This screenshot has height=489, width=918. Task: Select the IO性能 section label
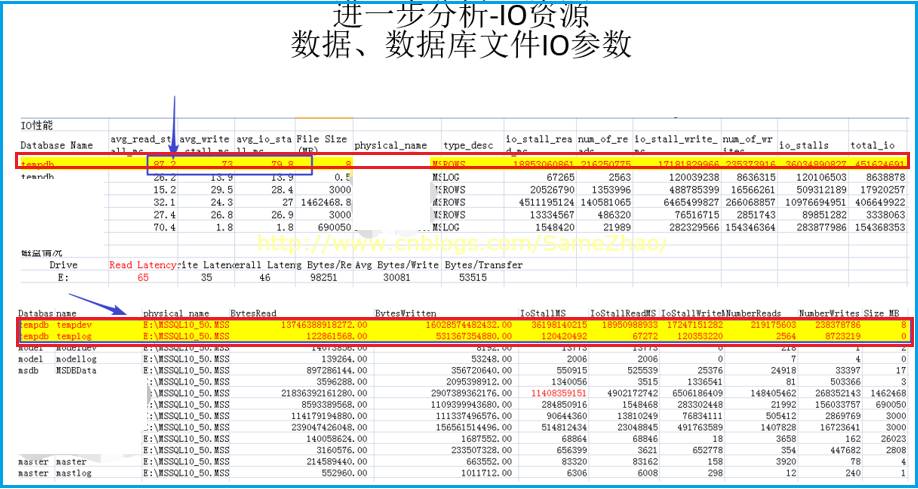tap(36, 125)
